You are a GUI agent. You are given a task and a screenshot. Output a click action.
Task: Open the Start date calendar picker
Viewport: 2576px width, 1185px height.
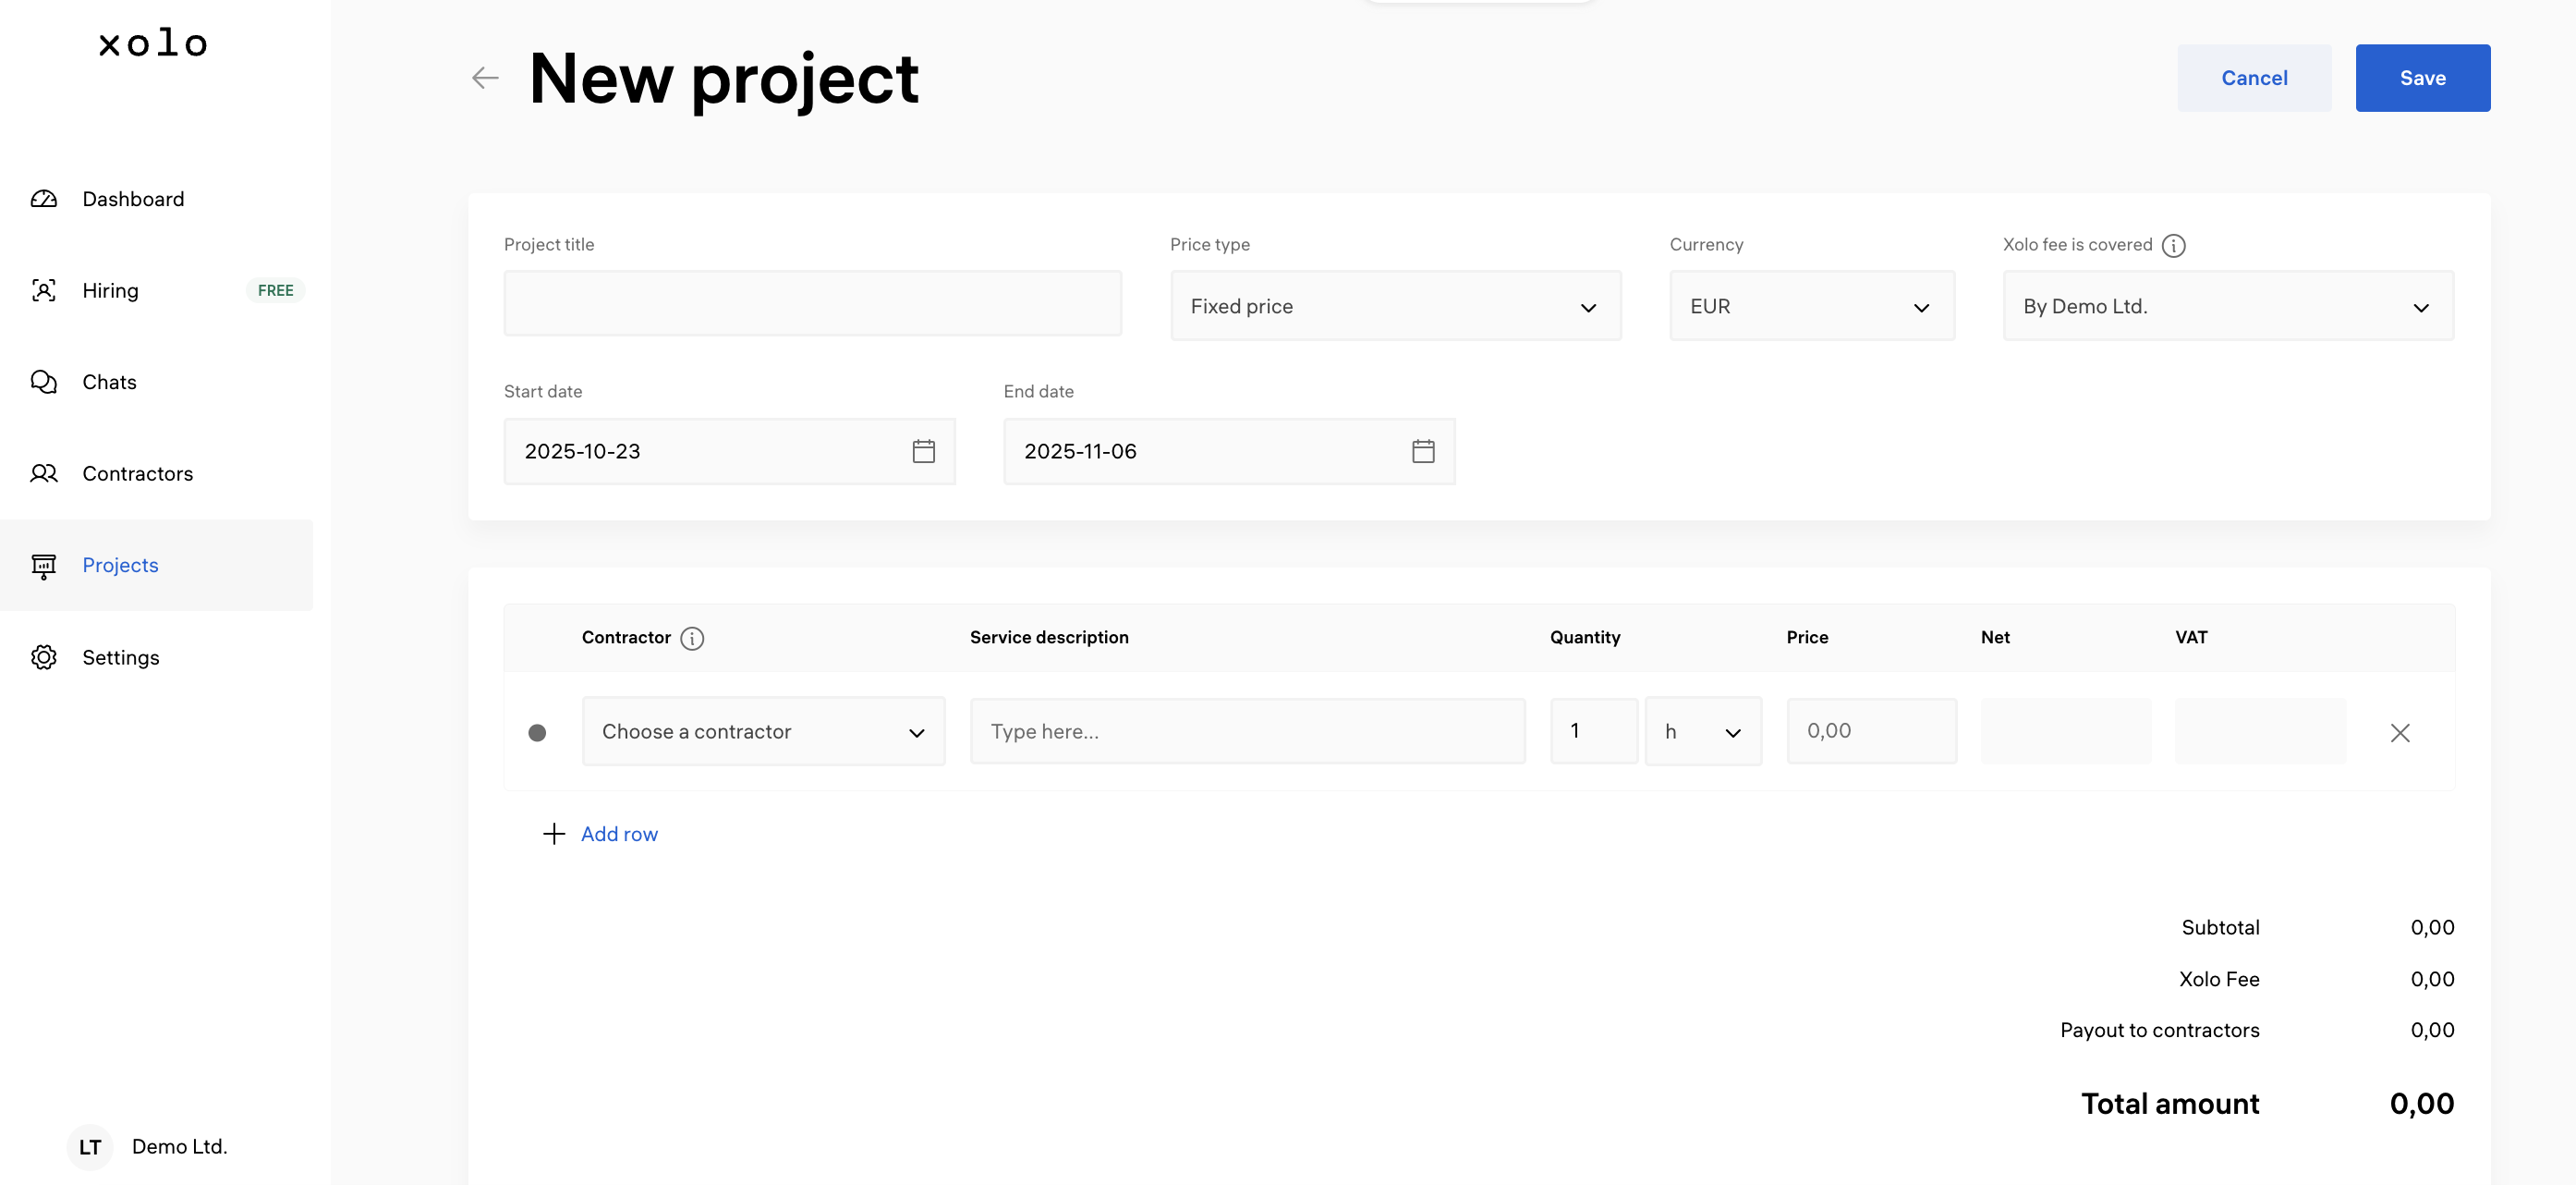click(923, 451)
